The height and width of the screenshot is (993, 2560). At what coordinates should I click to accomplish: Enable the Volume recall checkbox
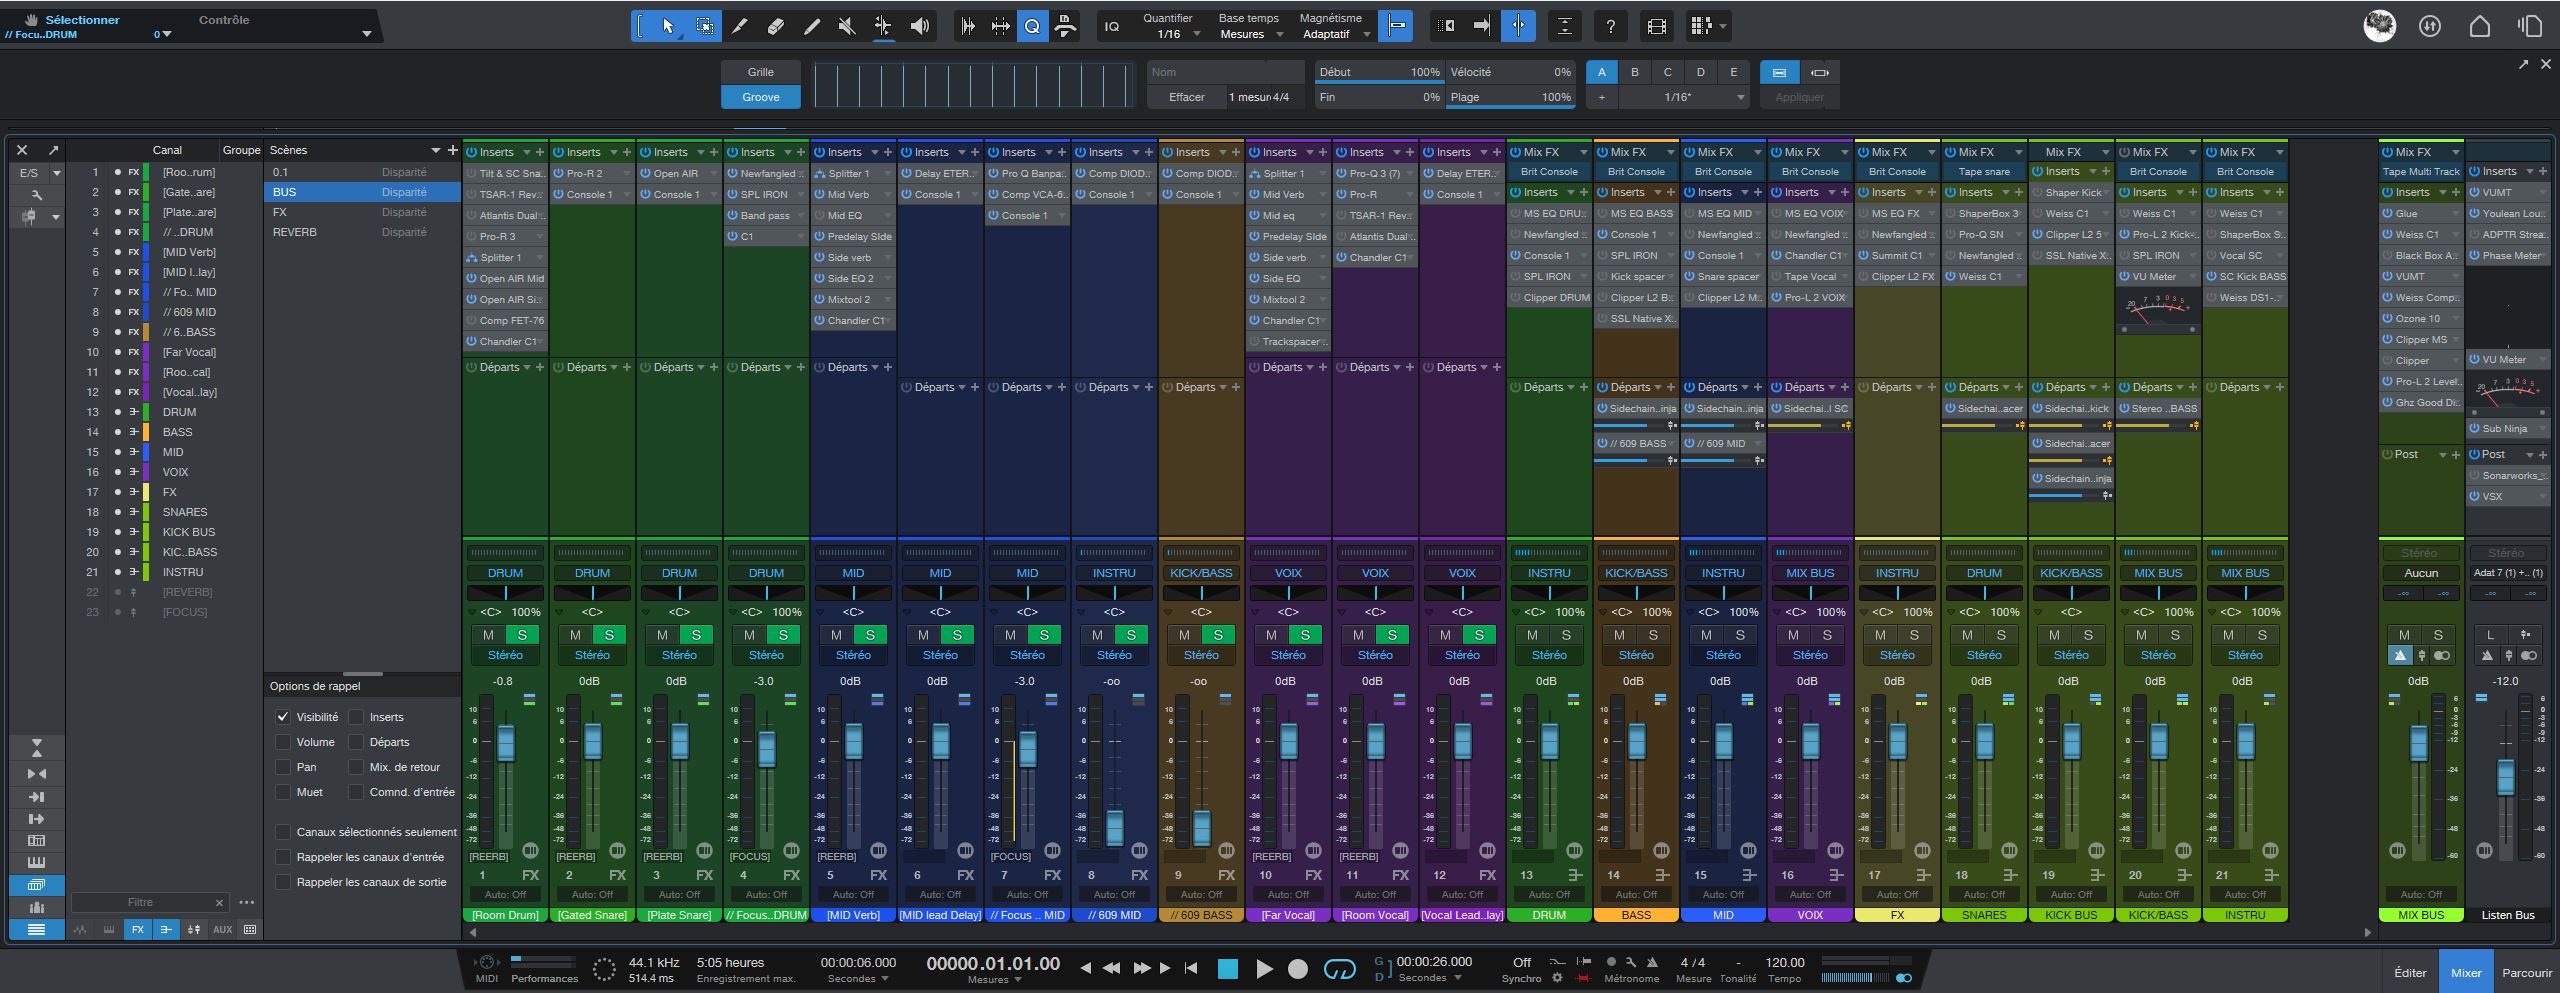pos(283,742)
